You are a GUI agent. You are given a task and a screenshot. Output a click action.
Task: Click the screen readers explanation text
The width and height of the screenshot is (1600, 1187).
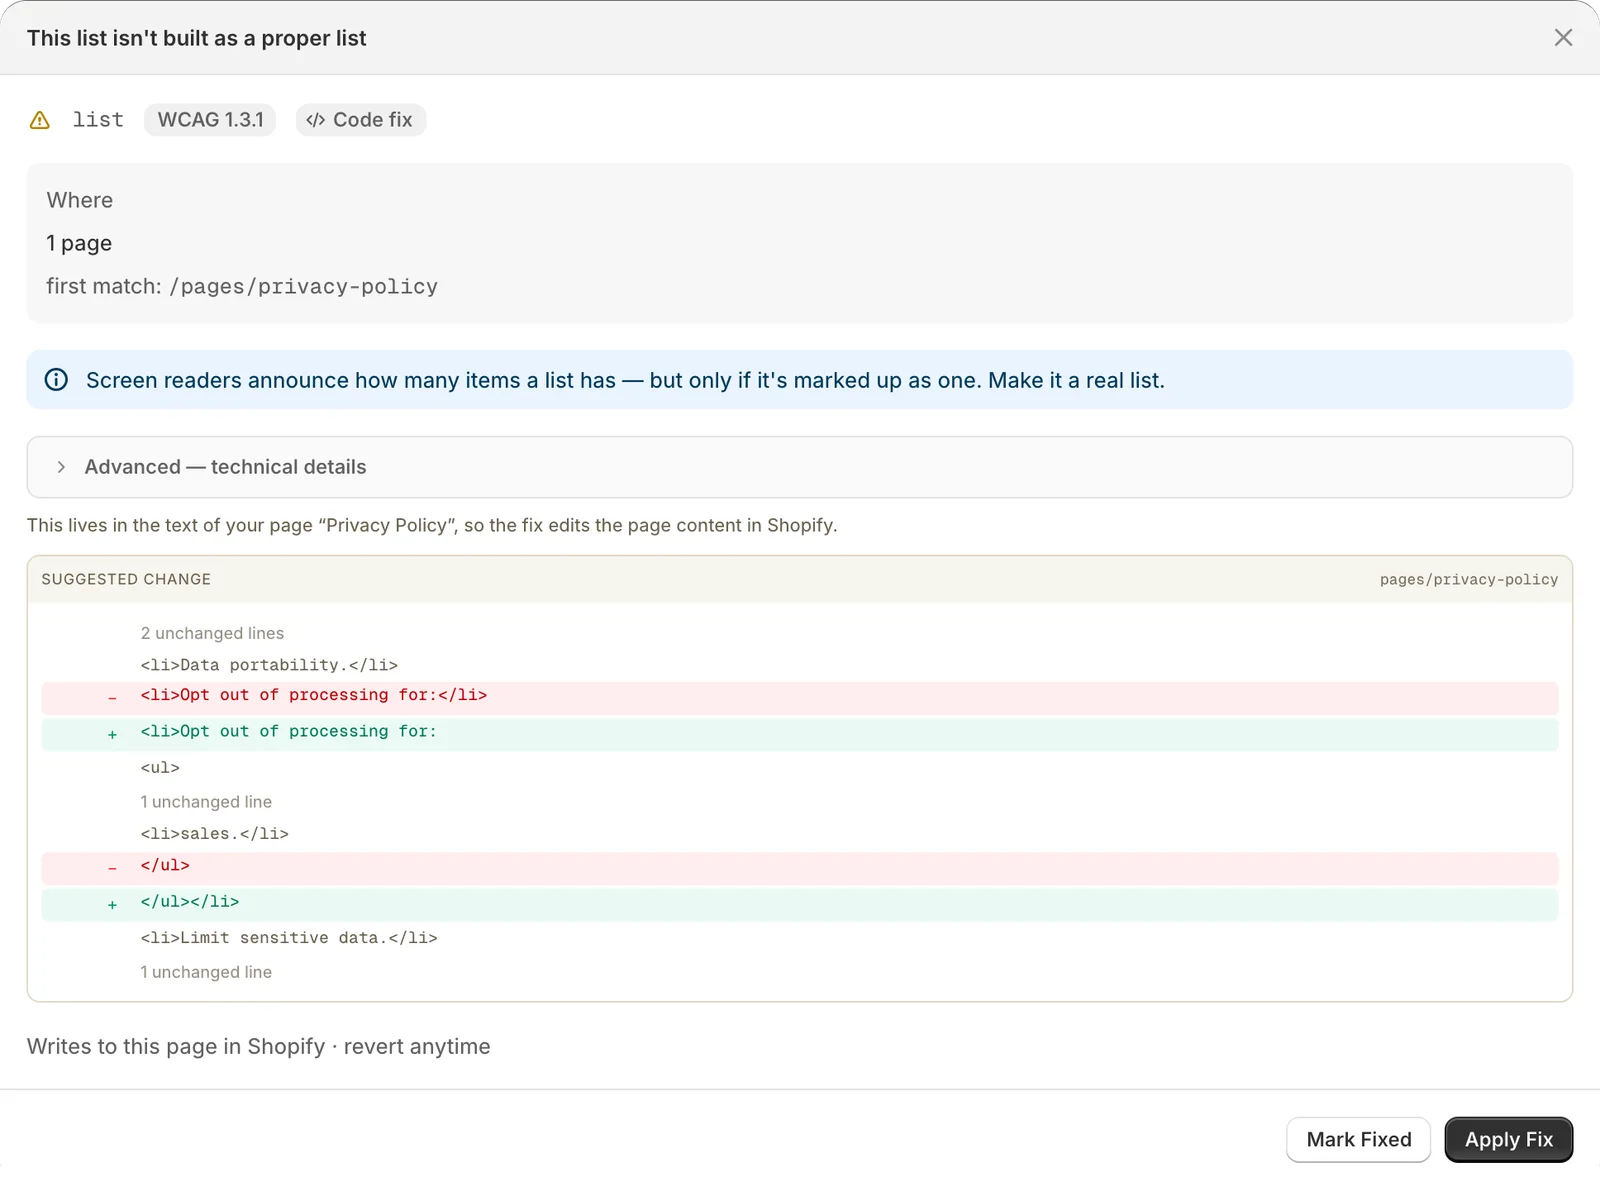(625, 380)
